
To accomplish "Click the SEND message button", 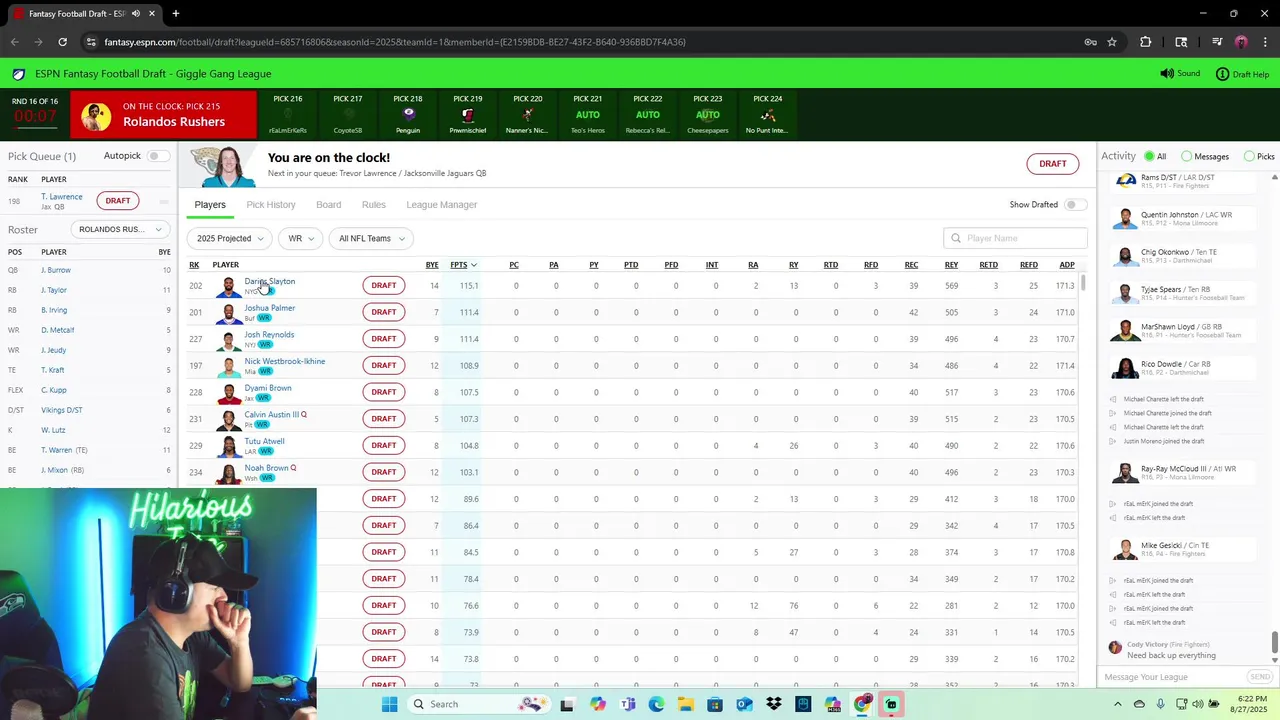I will pyautogui.click(x=1260, y=677).
